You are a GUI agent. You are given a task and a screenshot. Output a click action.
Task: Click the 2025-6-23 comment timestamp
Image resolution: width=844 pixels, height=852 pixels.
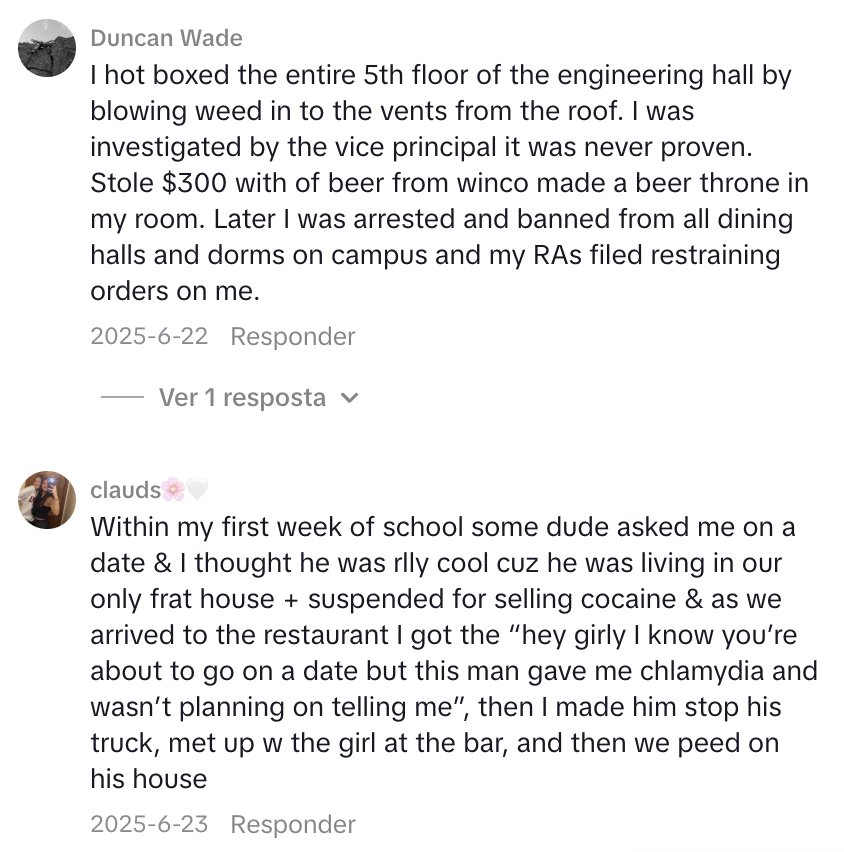click(x=149, y=824)
